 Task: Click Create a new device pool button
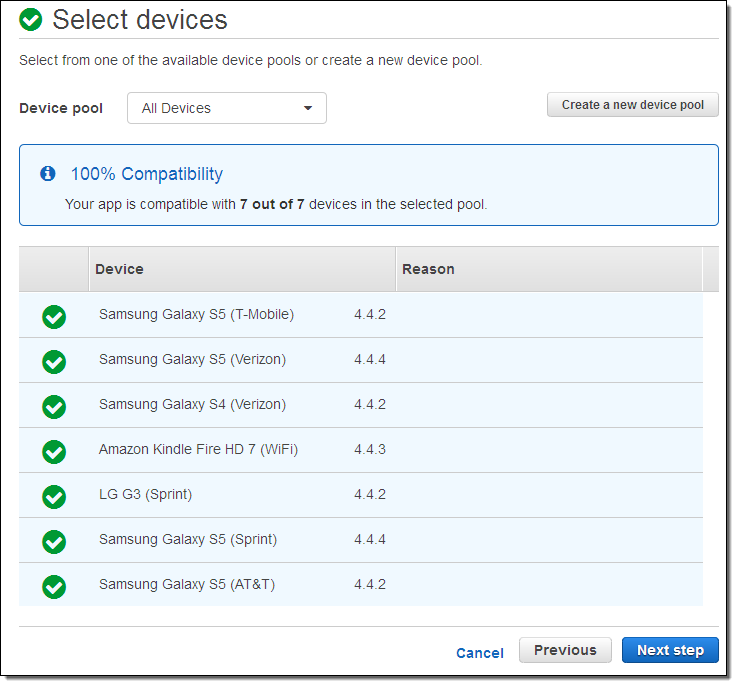632,105
